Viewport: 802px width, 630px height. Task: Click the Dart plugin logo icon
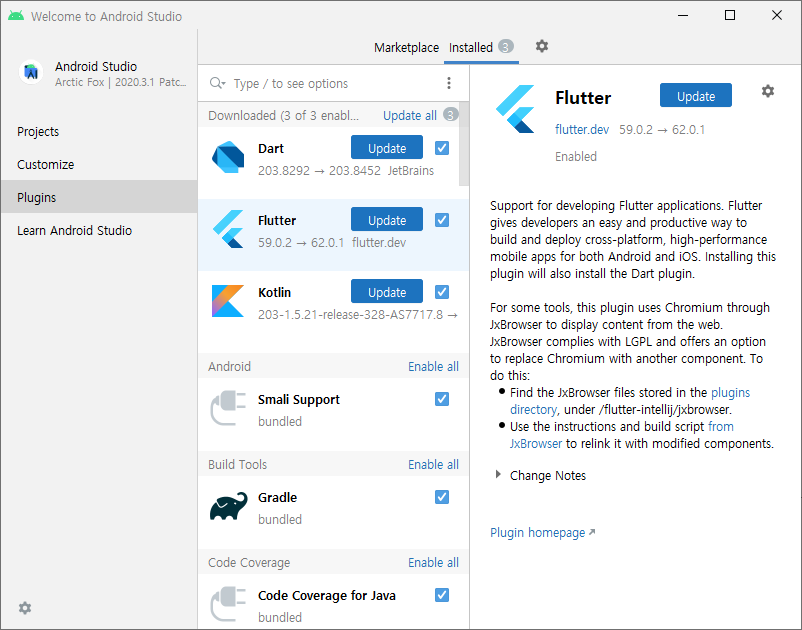coord(228,157)
